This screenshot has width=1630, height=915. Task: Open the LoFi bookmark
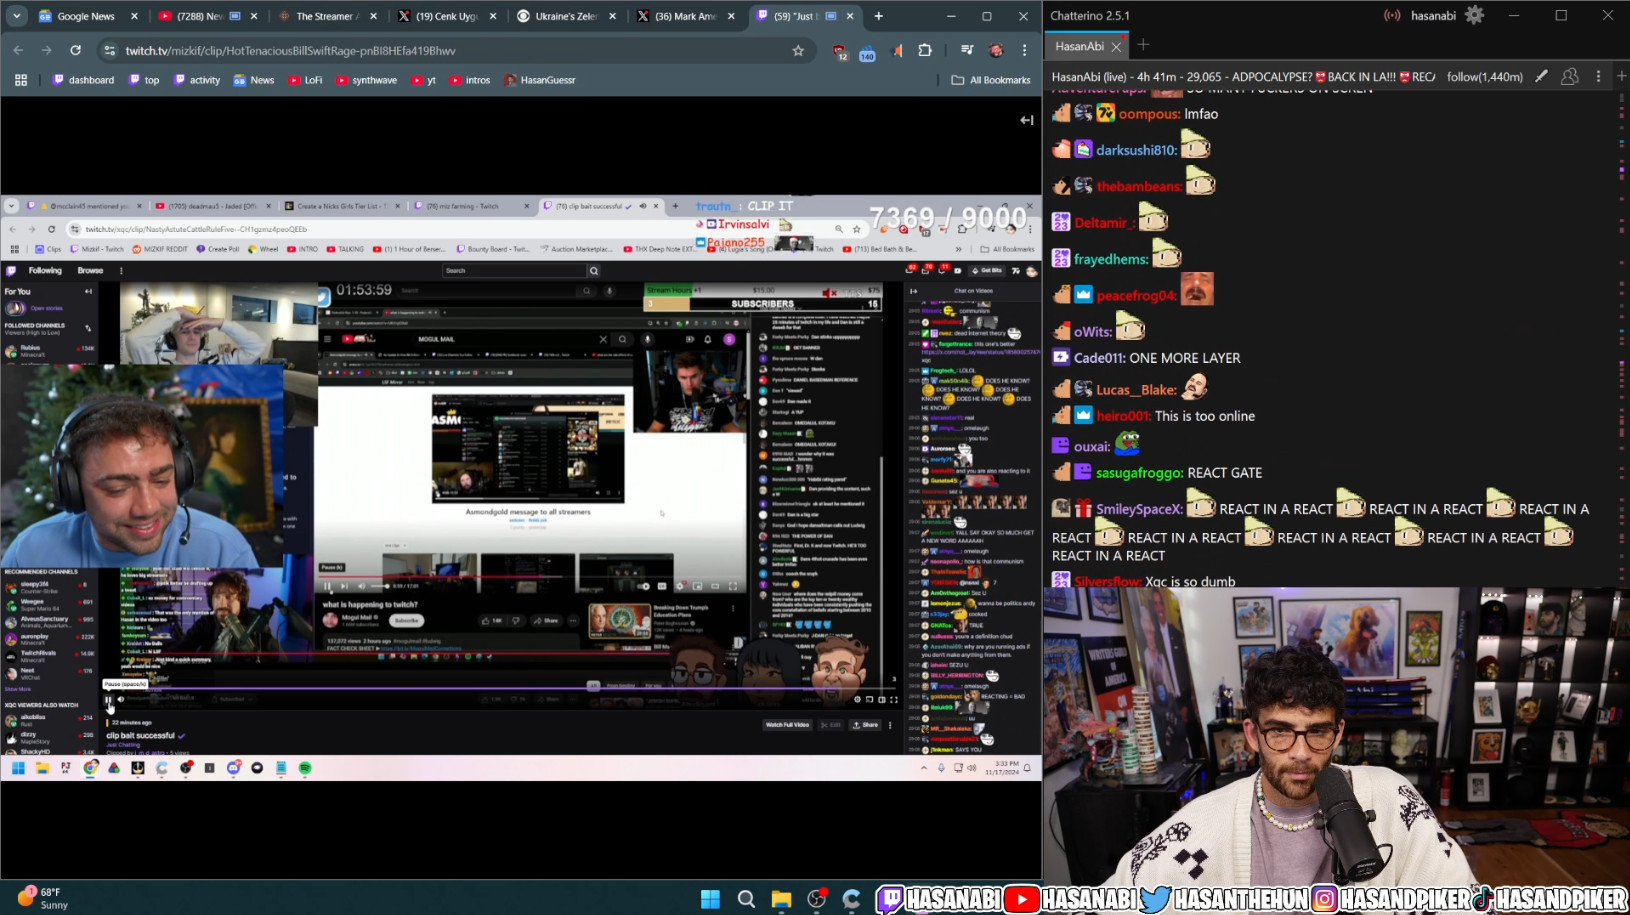click(x=305, y=80)
